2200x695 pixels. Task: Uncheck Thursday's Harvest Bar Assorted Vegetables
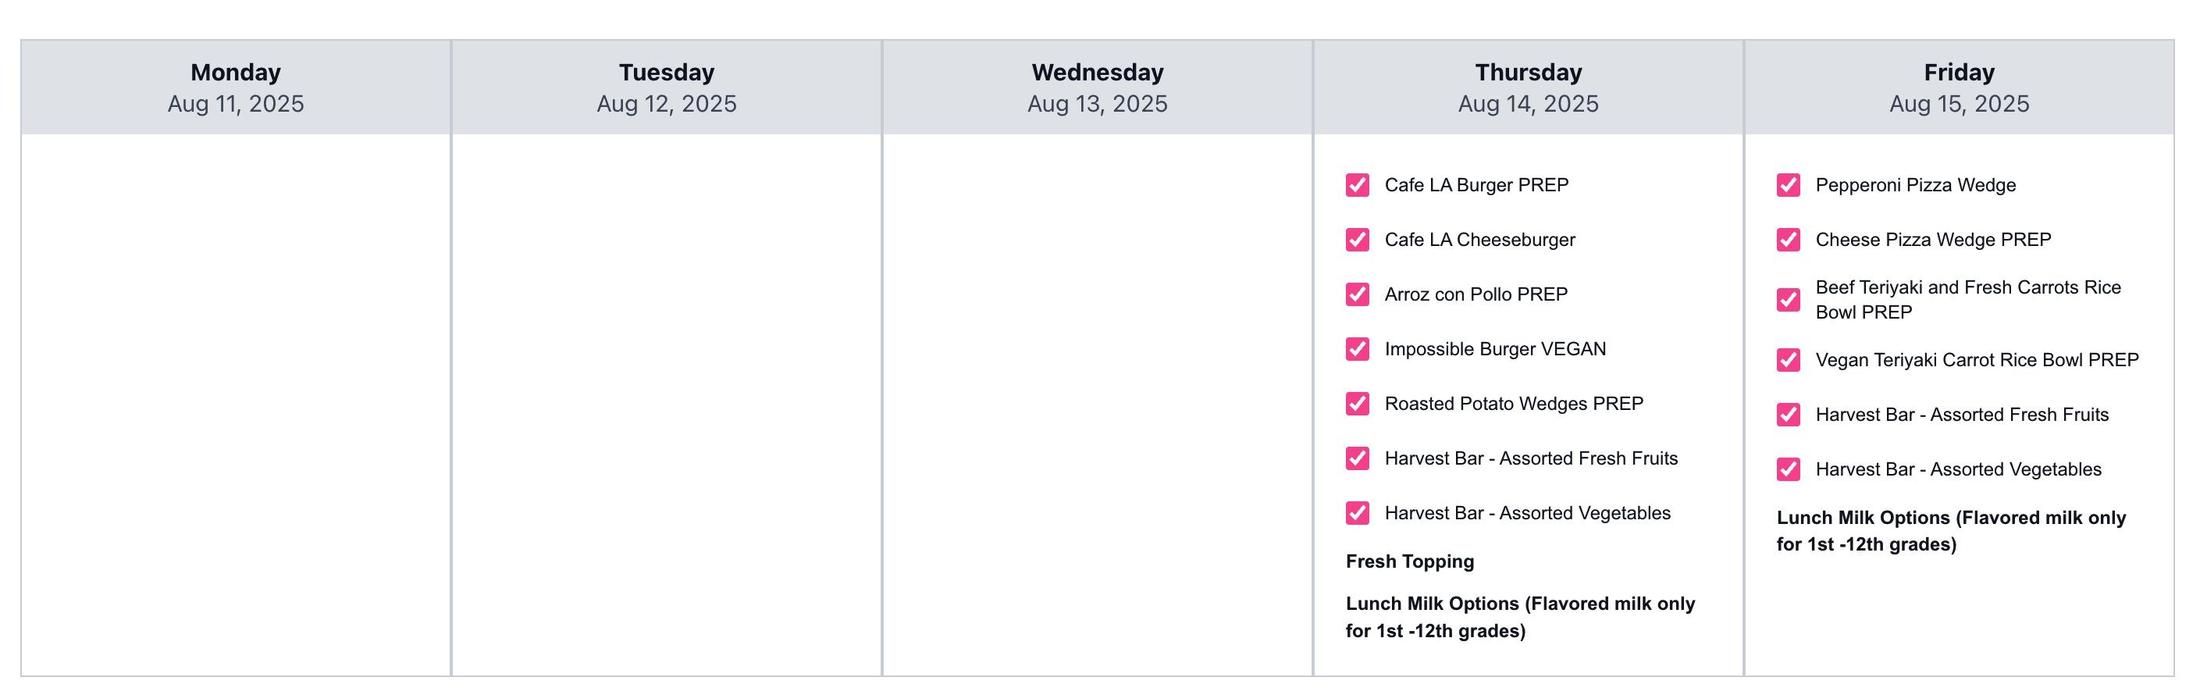pyautogui.click(x=1357, y=513)
